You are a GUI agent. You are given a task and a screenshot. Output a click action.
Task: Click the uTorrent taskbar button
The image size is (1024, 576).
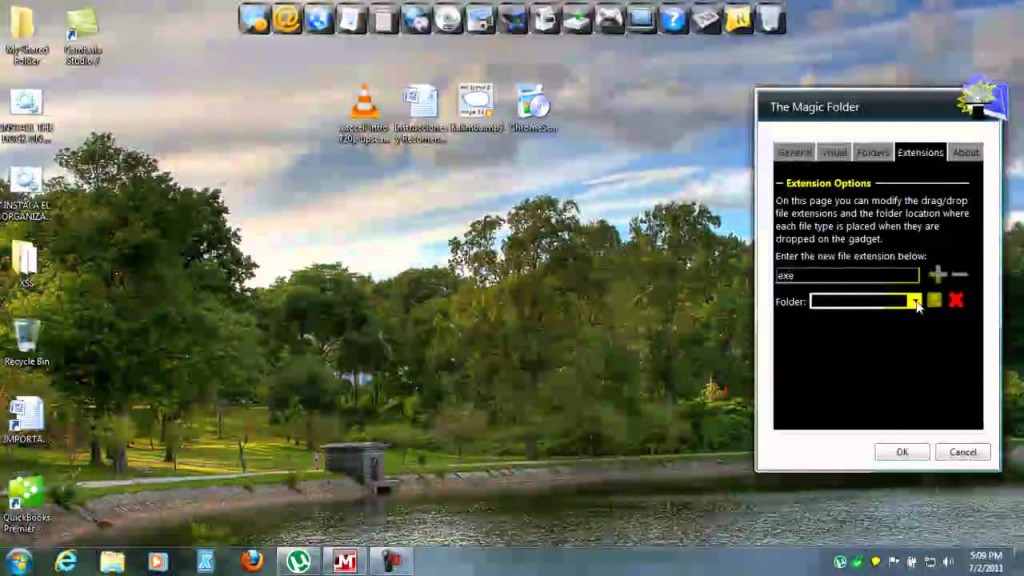click(298, 561)
